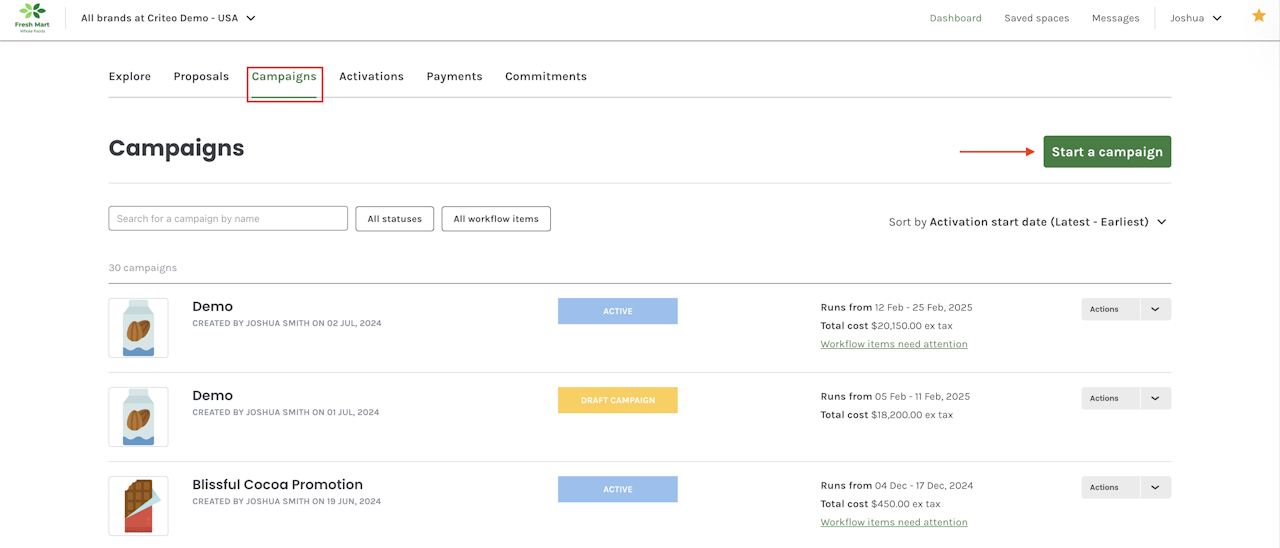This screenshot has width=1280, height=548.
Task: Switch to the Explore tab
Action: click(x=130, y=76)
